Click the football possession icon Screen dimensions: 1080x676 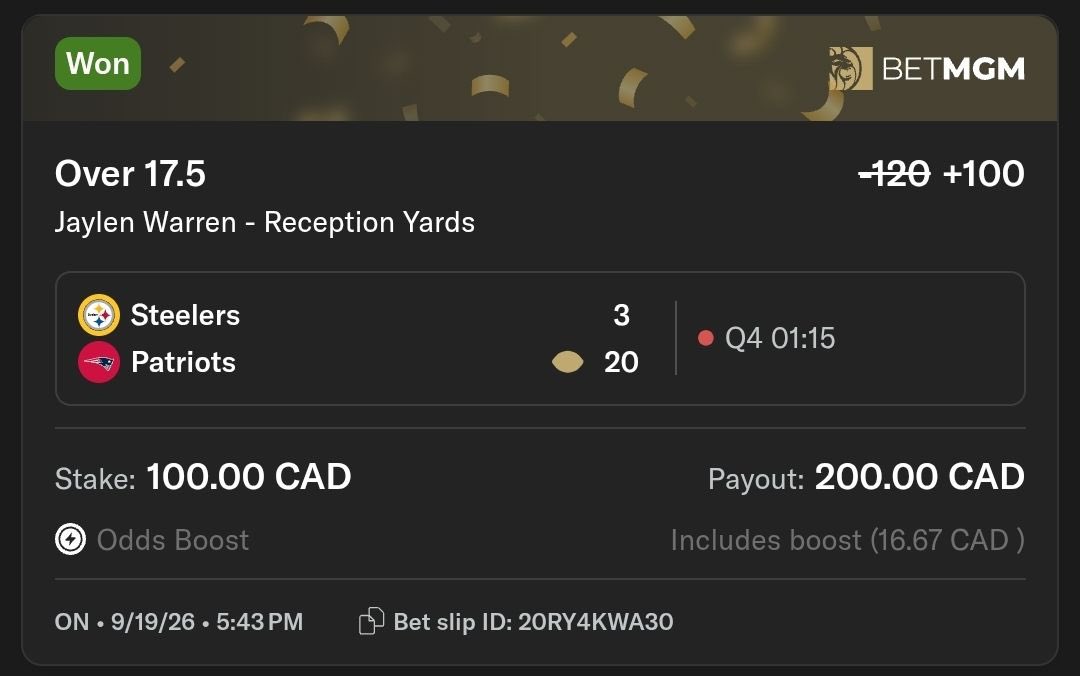coord(568,362)
